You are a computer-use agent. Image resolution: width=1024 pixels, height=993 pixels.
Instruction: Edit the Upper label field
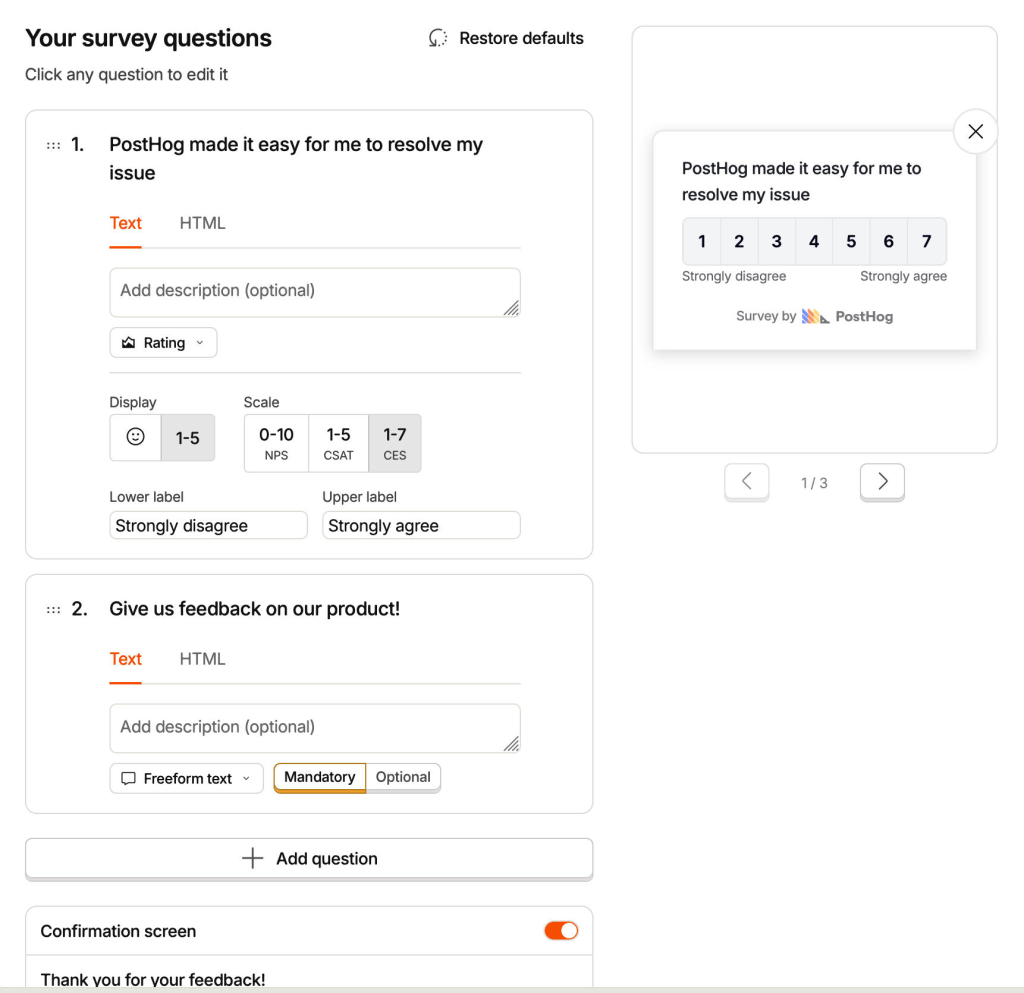click(421, 526)
